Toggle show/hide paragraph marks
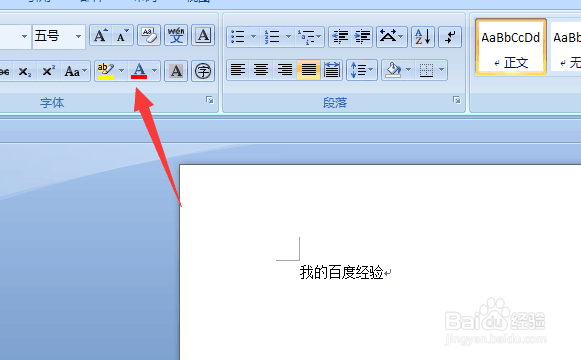This screenshot has width=581, height=360. click(450, 37)
